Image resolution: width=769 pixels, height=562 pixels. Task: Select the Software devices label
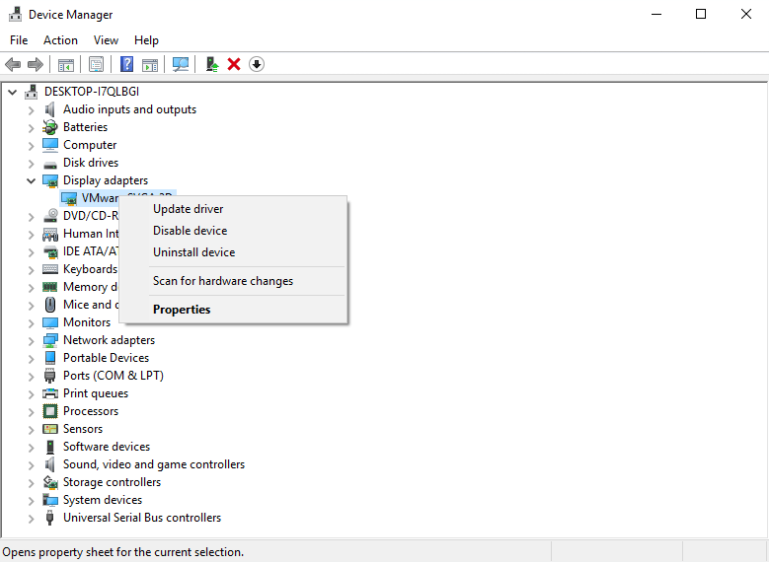(x=106, y=447)
